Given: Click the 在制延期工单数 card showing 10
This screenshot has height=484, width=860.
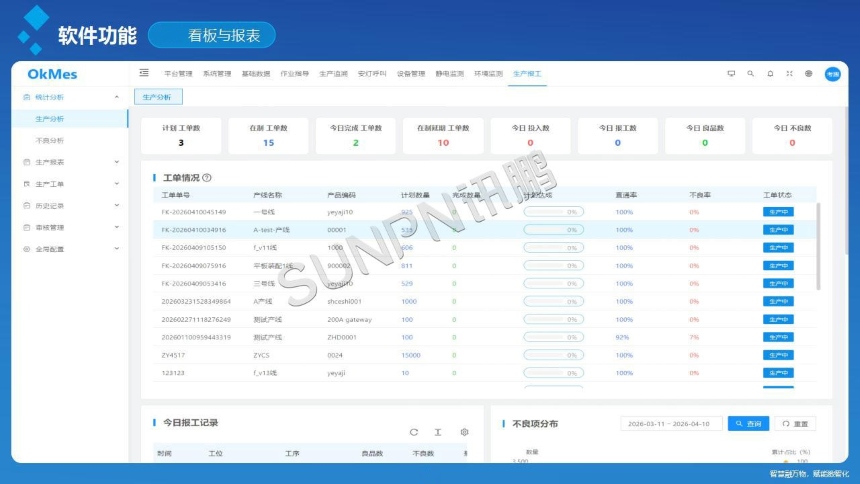Looking at the screenshot, I should pyautogui.click(x=443, y=136).
